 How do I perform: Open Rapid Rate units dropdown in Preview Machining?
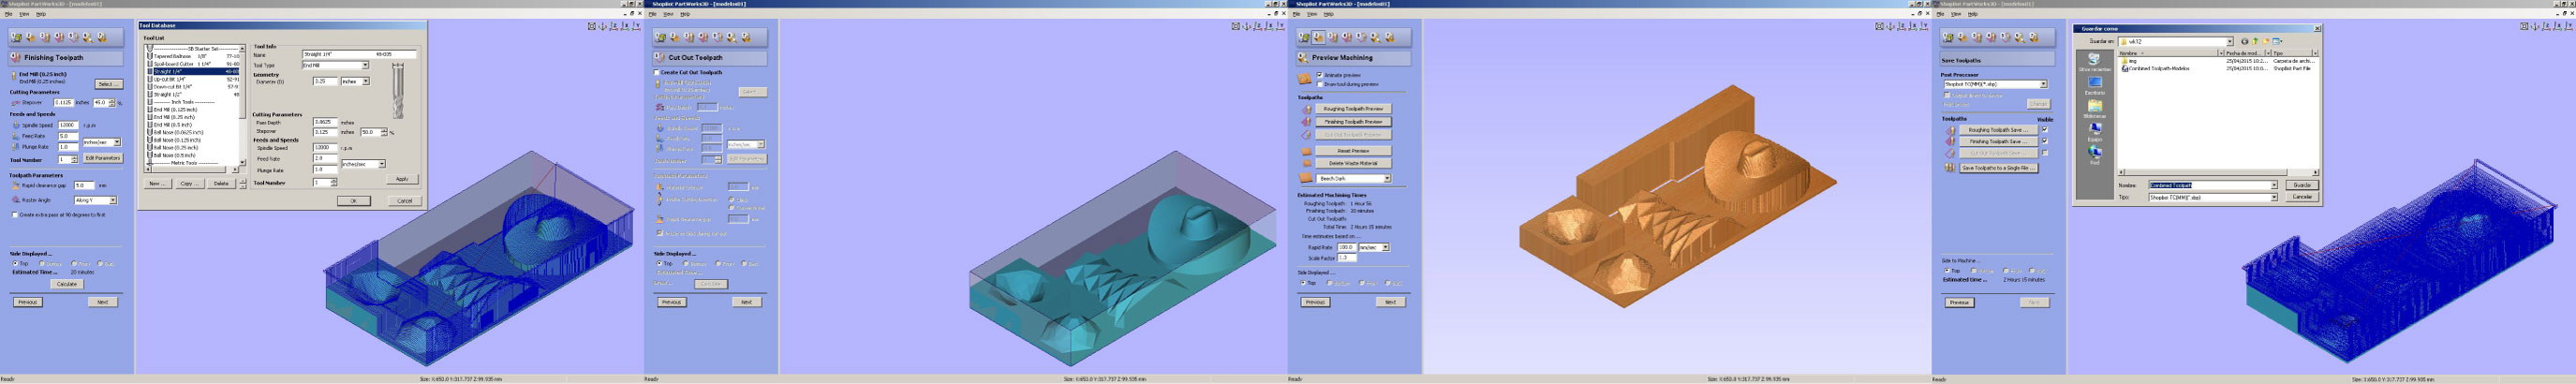pos(1374,247)
